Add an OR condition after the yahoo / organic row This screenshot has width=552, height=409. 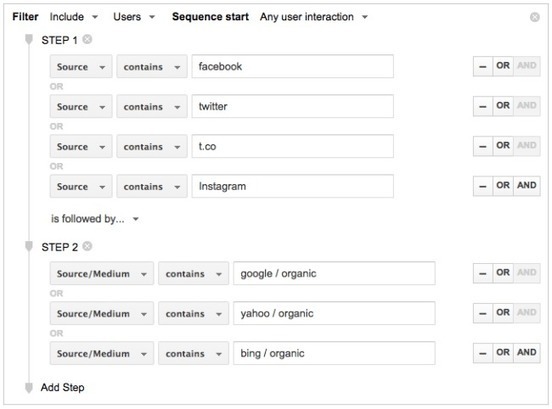pyautogui.click(x=503, y=313)
